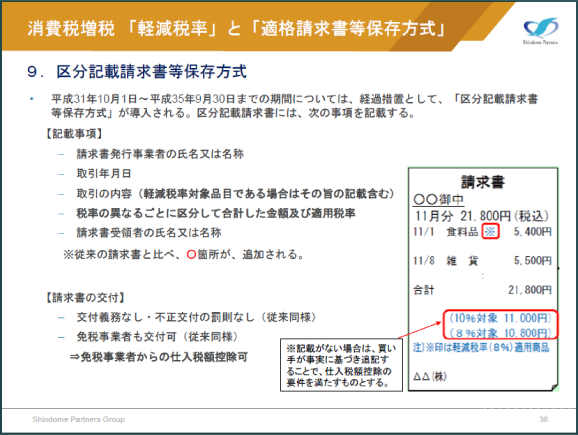The width and height of the screenshot is (578, 435).
Task: Click the red-boxed ※ mark beside 食料品
Action: 490,232
